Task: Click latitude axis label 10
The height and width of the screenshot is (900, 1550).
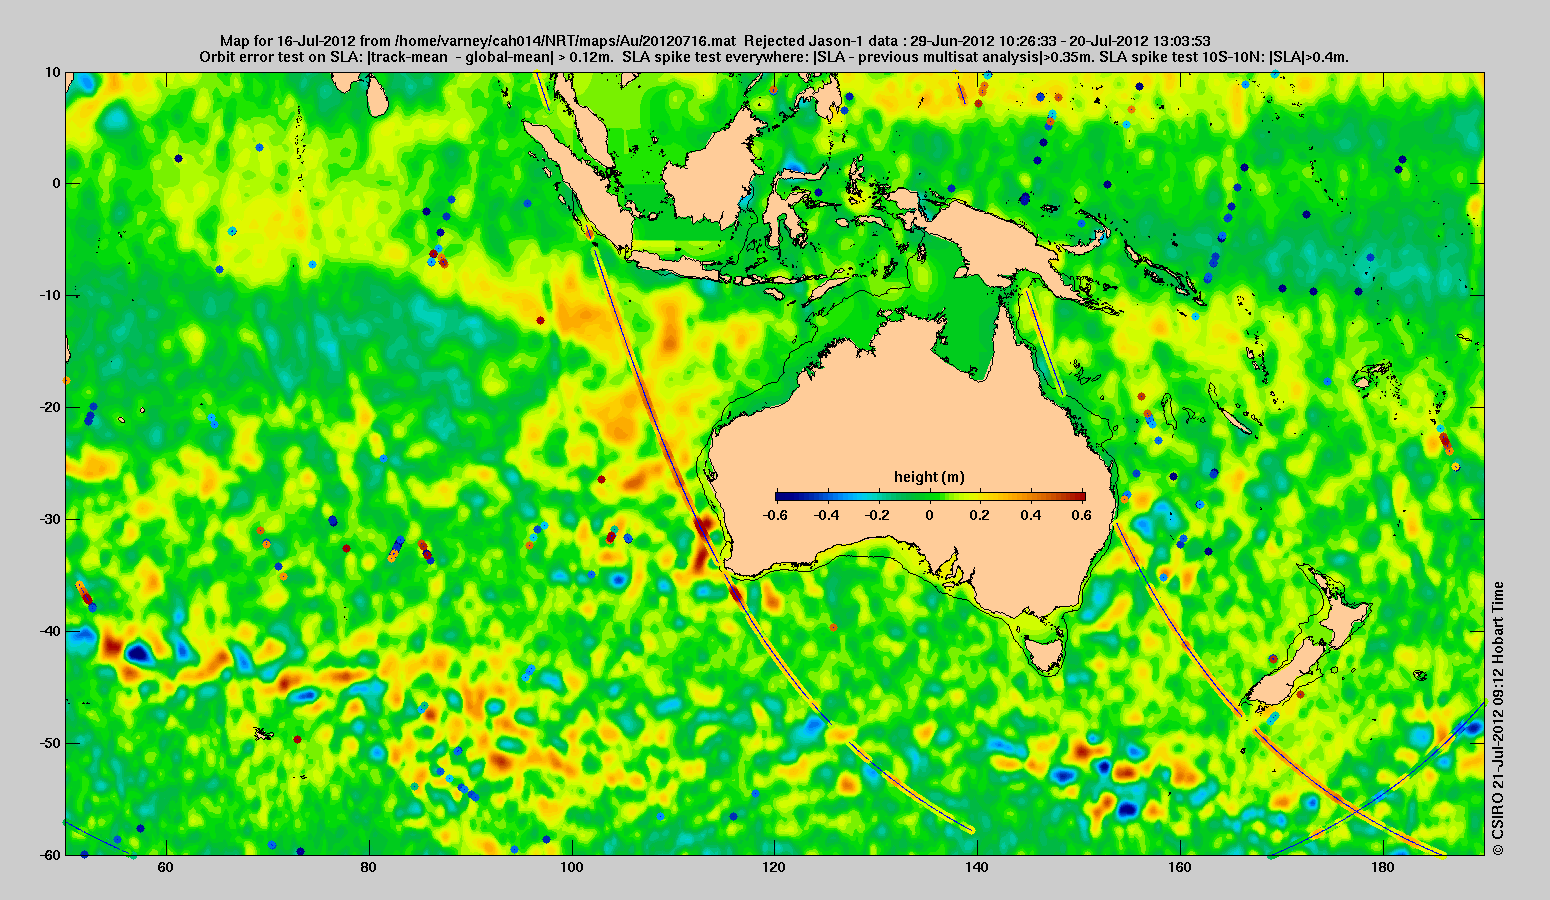Action: pyautogui.click(x=53, y=72)
